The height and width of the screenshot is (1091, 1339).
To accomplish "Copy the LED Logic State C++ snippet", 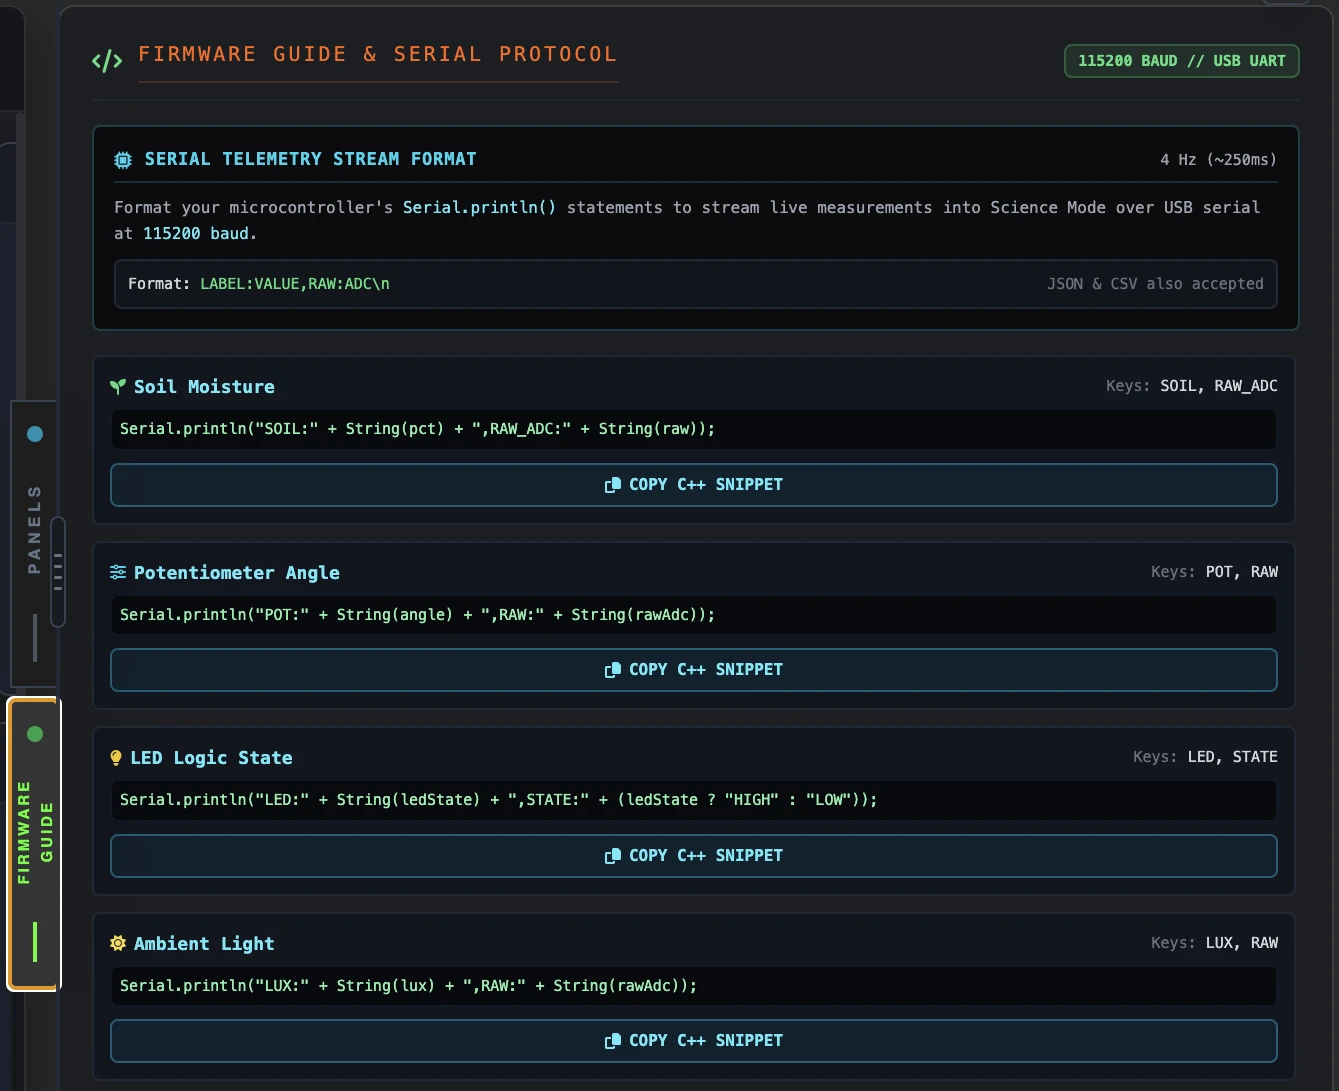I will coord(694,856).
